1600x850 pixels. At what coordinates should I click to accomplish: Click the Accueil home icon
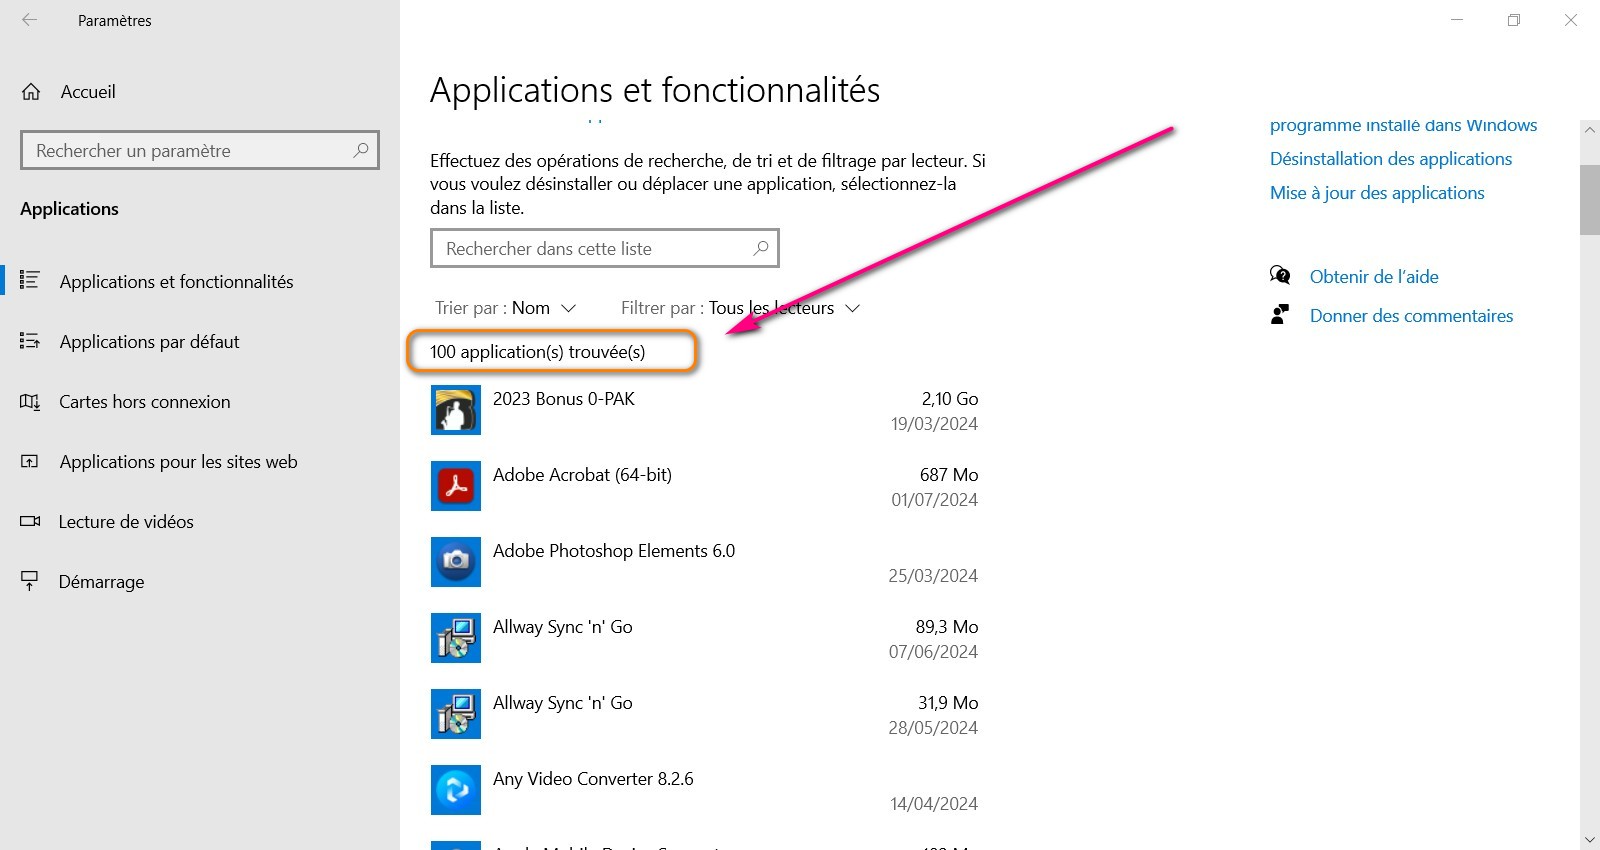point(31,92)
